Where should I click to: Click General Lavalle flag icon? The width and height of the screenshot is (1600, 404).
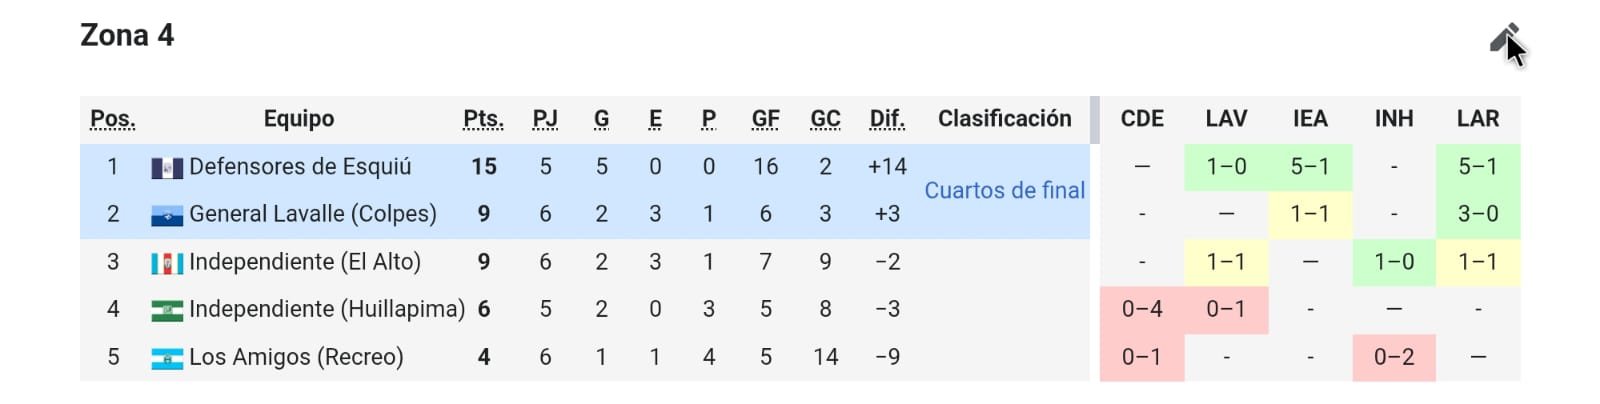pyautogui.click(x=166, y=215)
